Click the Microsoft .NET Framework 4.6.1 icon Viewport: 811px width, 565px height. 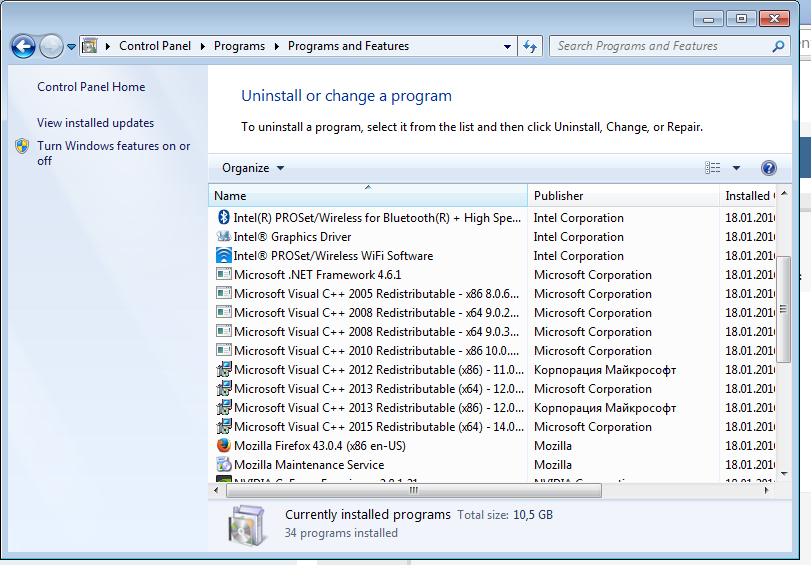coord(224,275)
